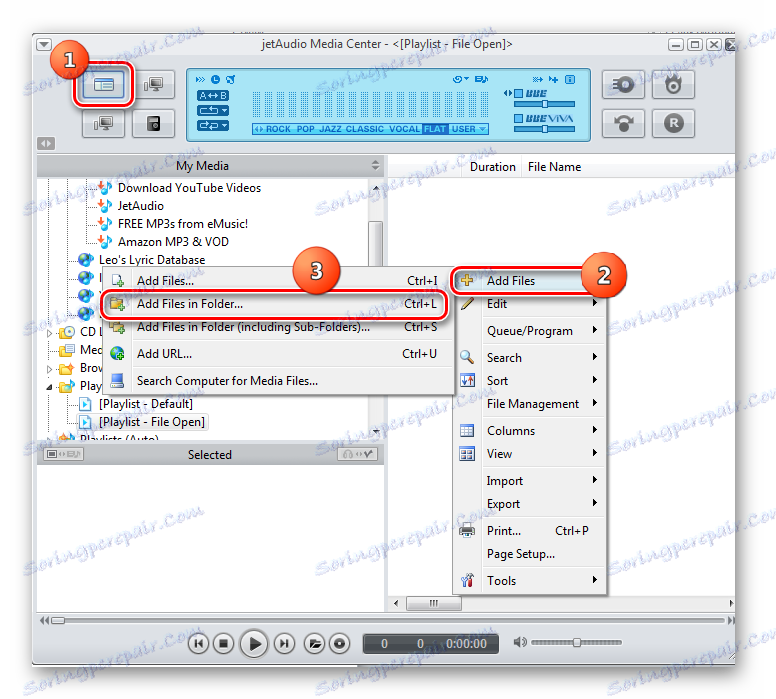Choose Search Computer for Media Files

point(278,381)
